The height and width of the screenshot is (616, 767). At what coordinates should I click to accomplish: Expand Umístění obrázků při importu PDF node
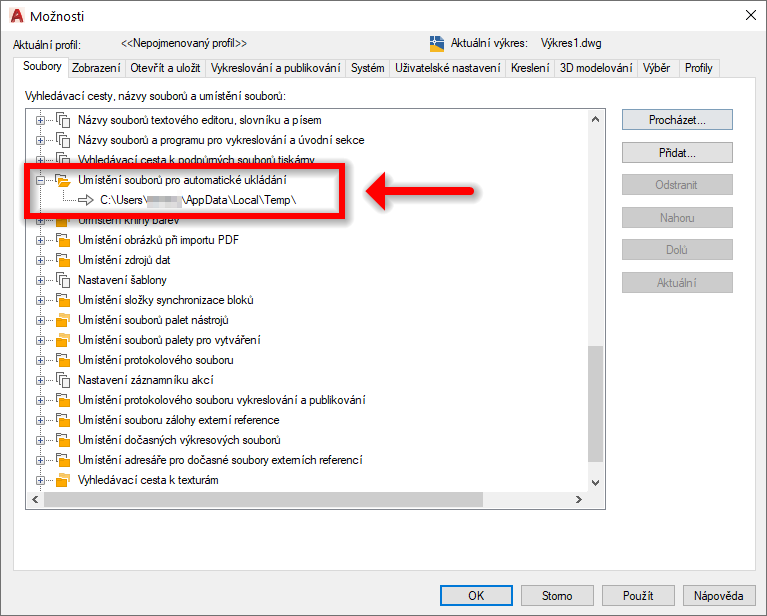point(41,240)
